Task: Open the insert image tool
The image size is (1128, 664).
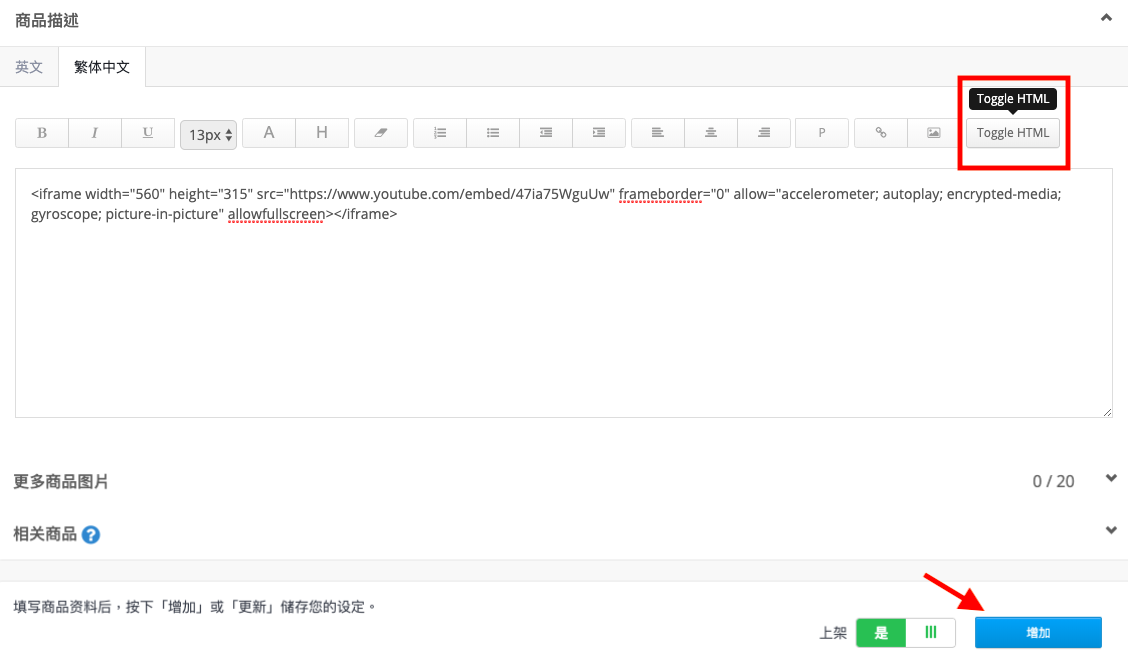Action: click(934, 133)
